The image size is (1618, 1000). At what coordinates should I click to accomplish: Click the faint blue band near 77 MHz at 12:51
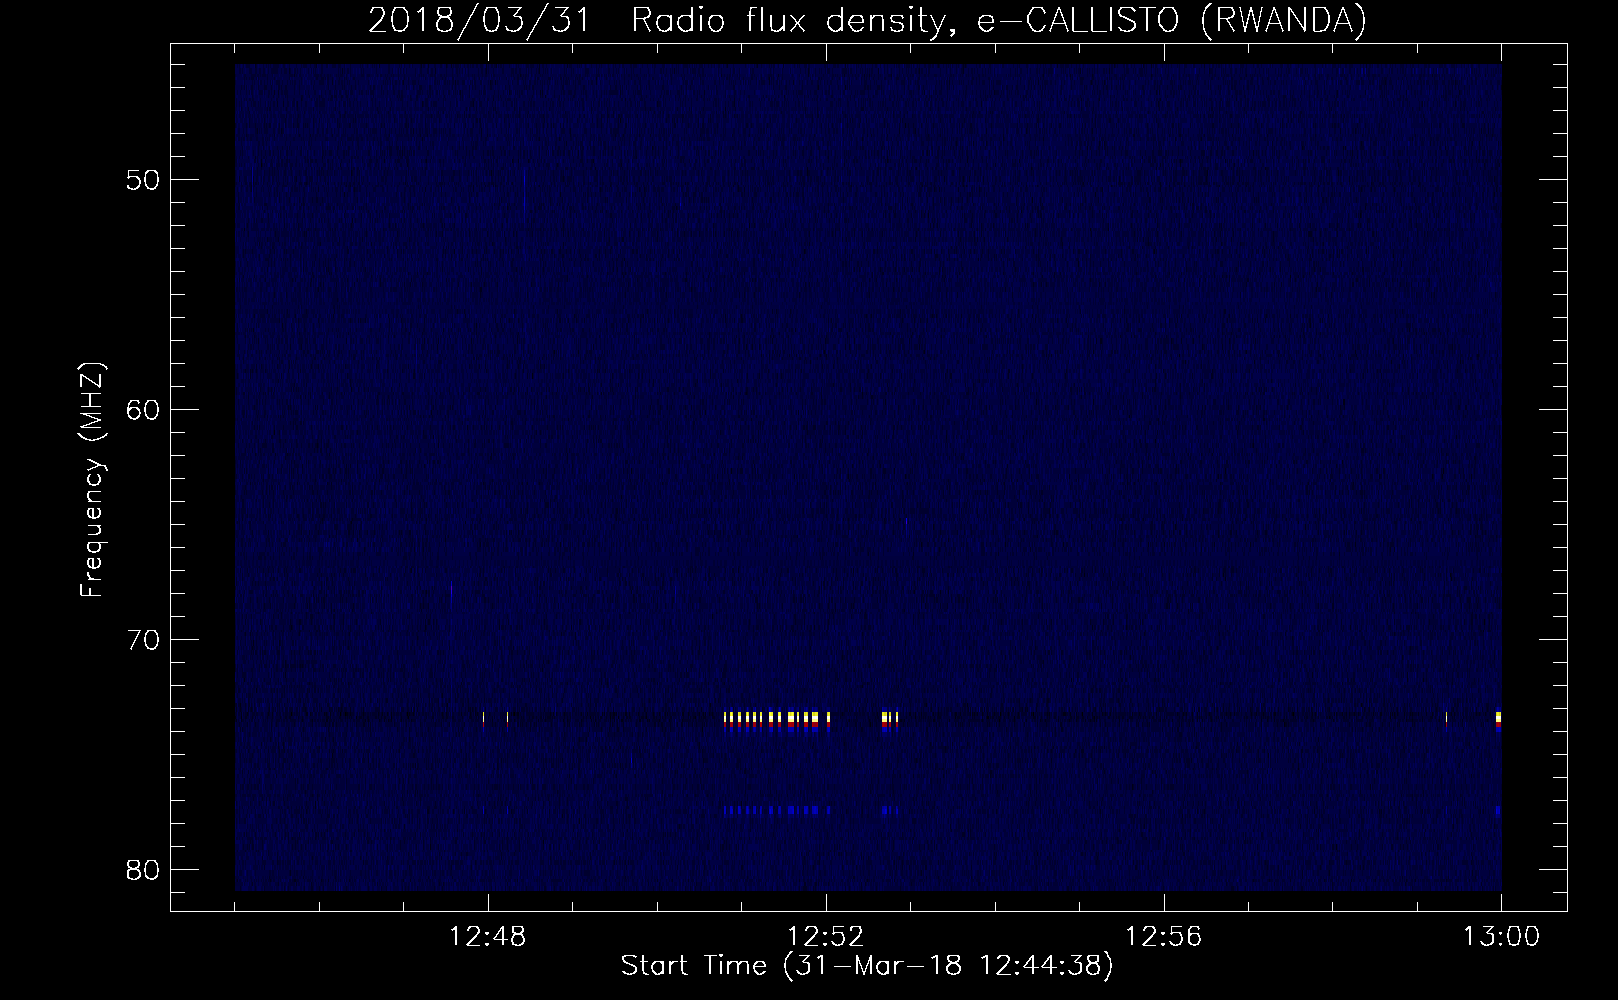click(x=777, y=810)
